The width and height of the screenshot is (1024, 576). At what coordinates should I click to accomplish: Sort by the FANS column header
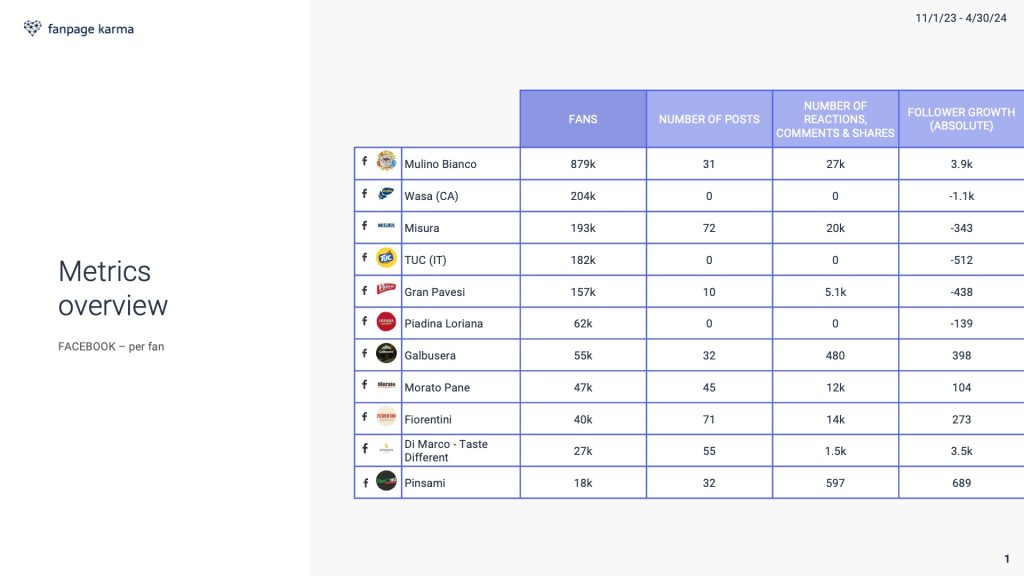(x=583, y=119)
